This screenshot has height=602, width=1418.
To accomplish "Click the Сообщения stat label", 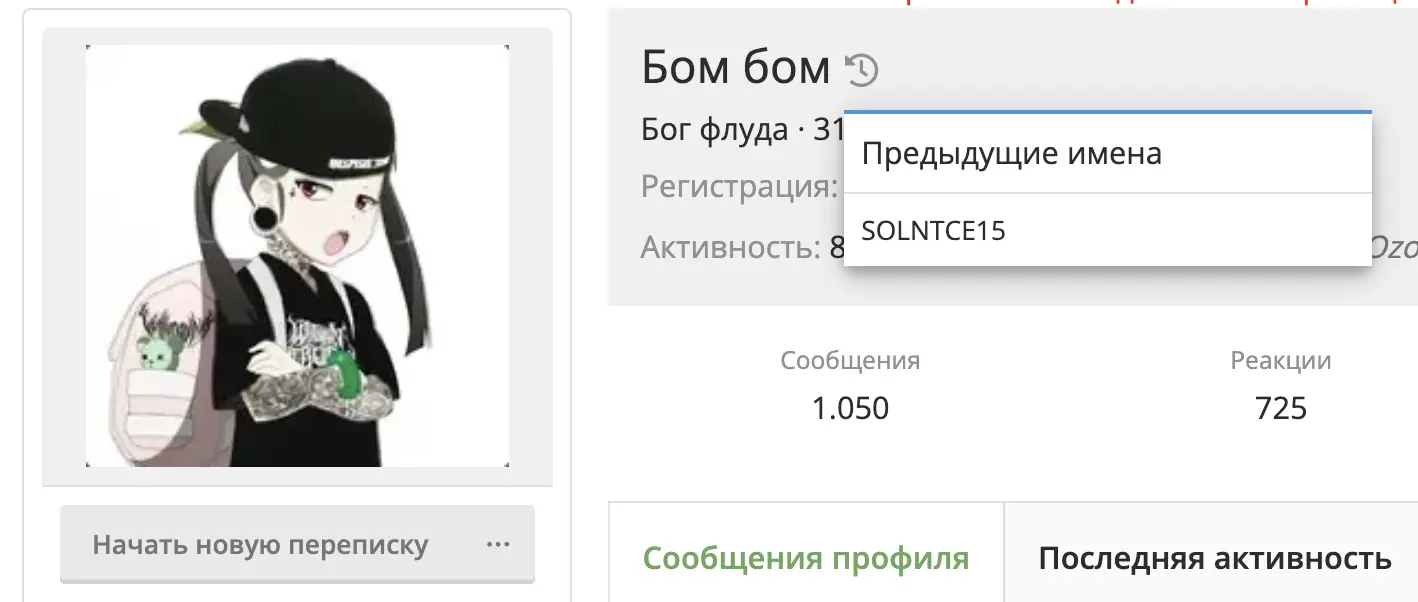I will pos(850,360).
